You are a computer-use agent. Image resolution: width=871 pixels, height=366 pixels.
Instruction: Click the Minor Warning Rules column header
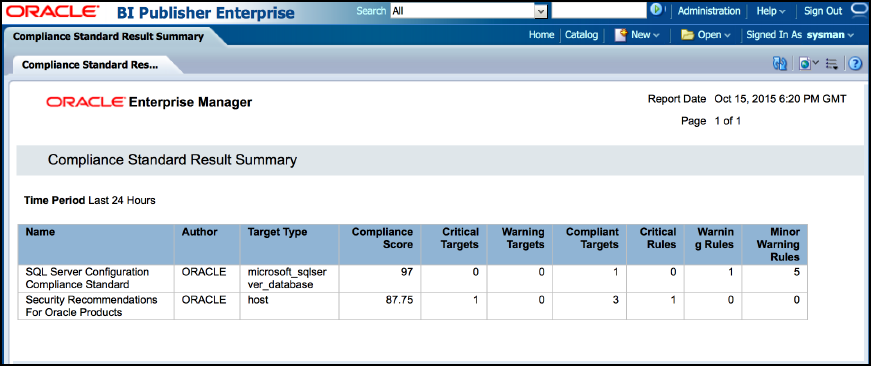(775, 244)
